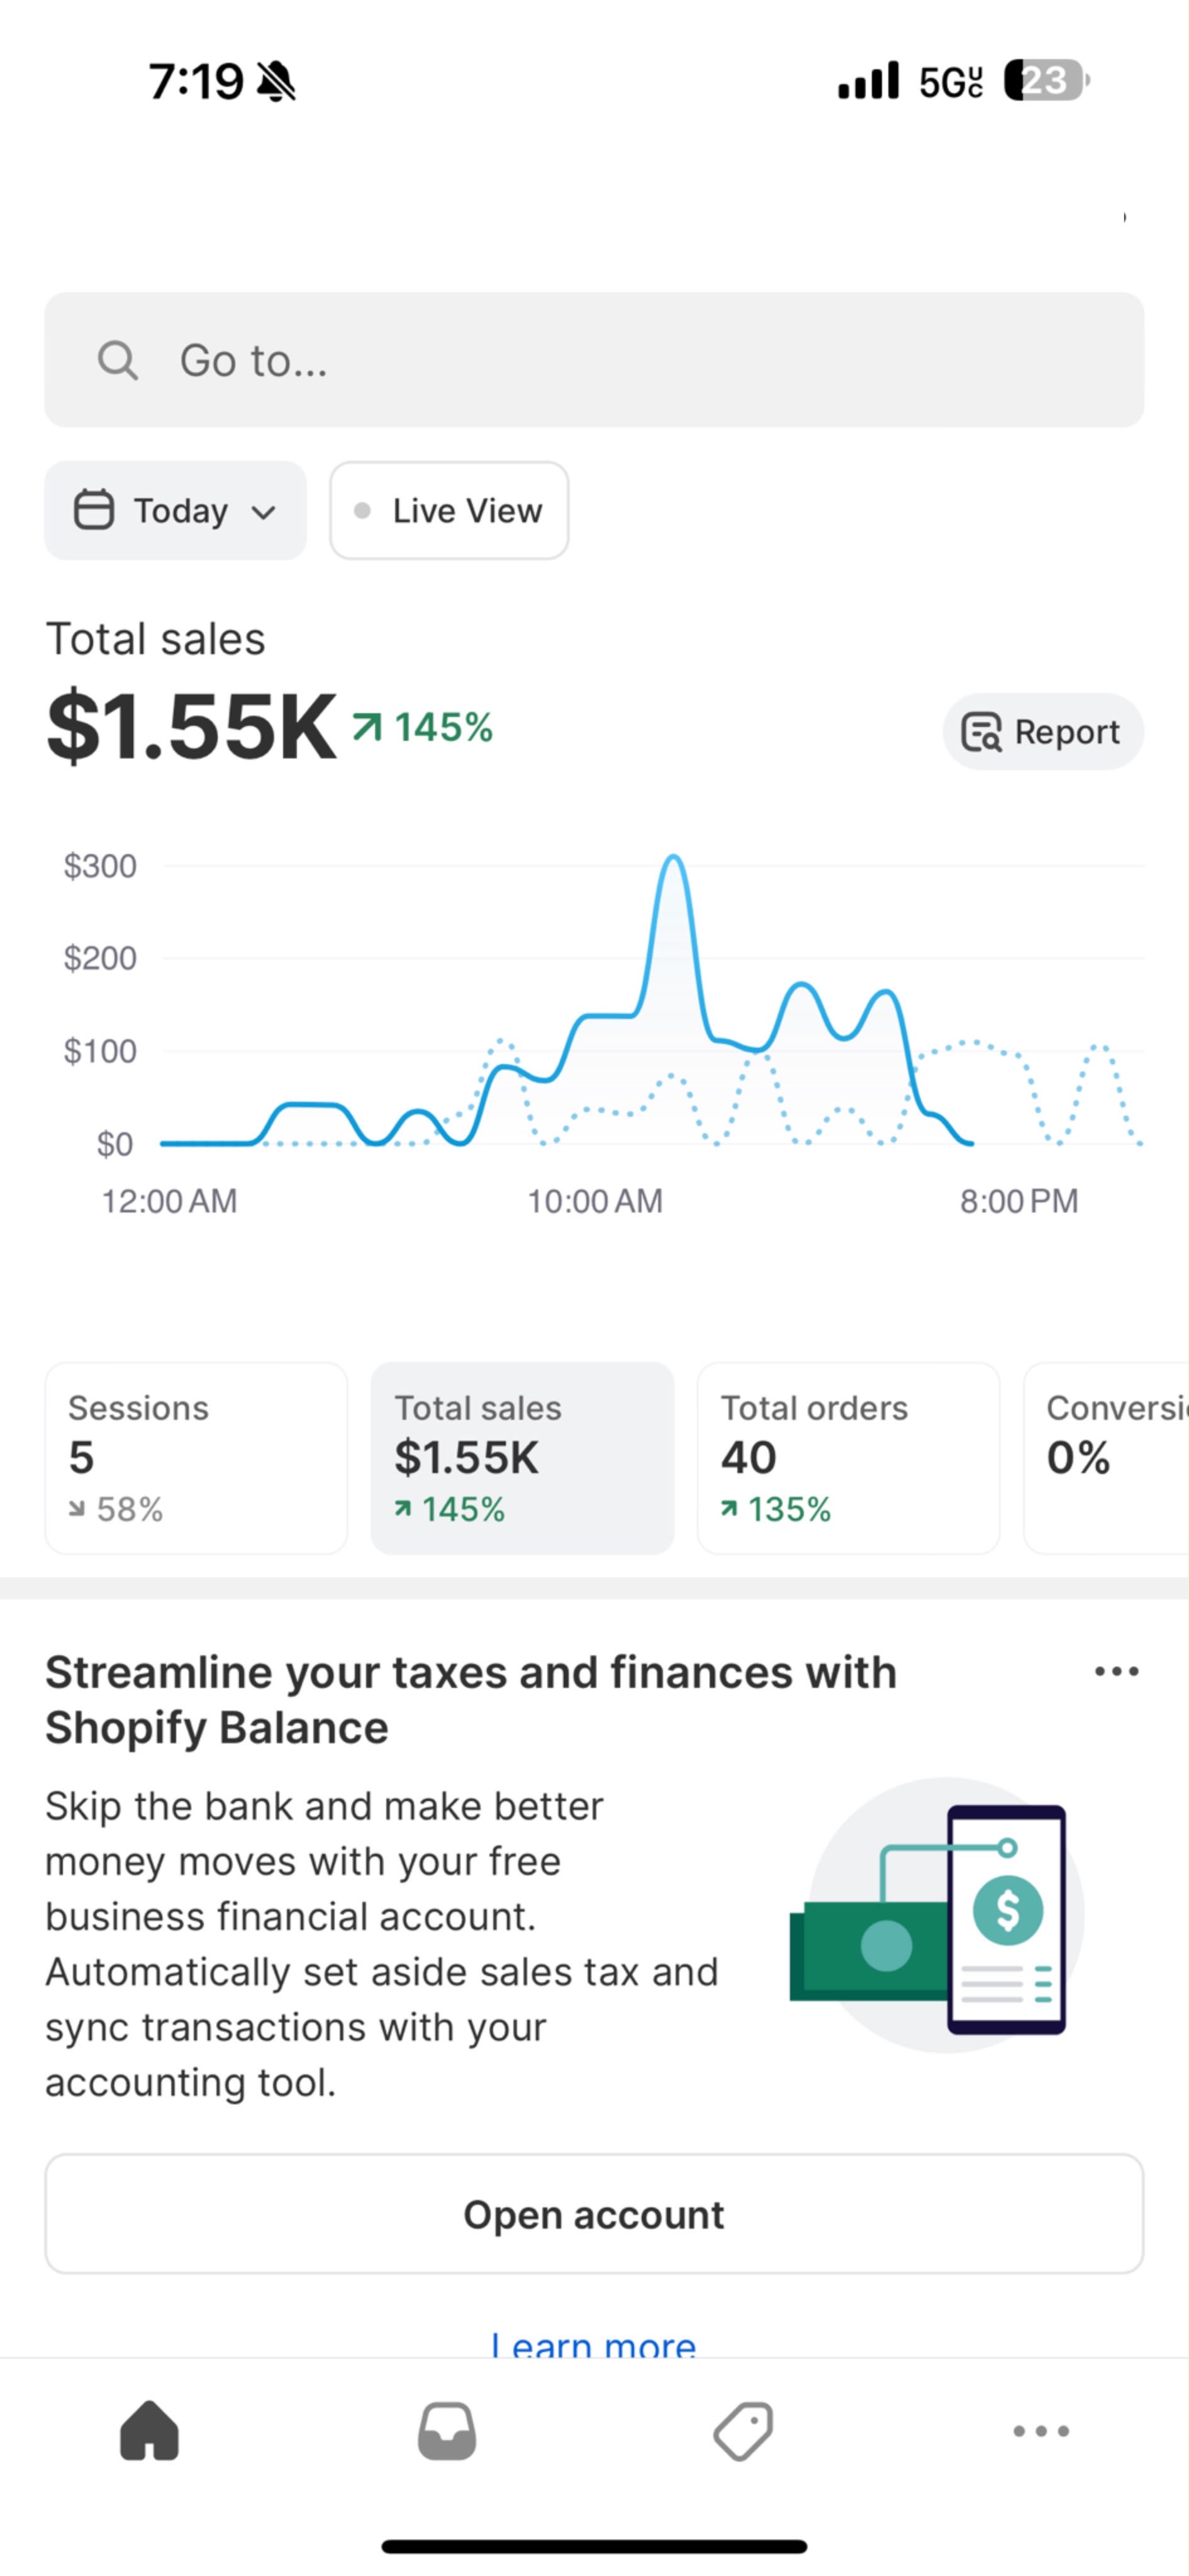Viewport: 1189px width, 2576px height.
Task: Open Shopify Balance card options menu
Action: click(1116, 1671)
